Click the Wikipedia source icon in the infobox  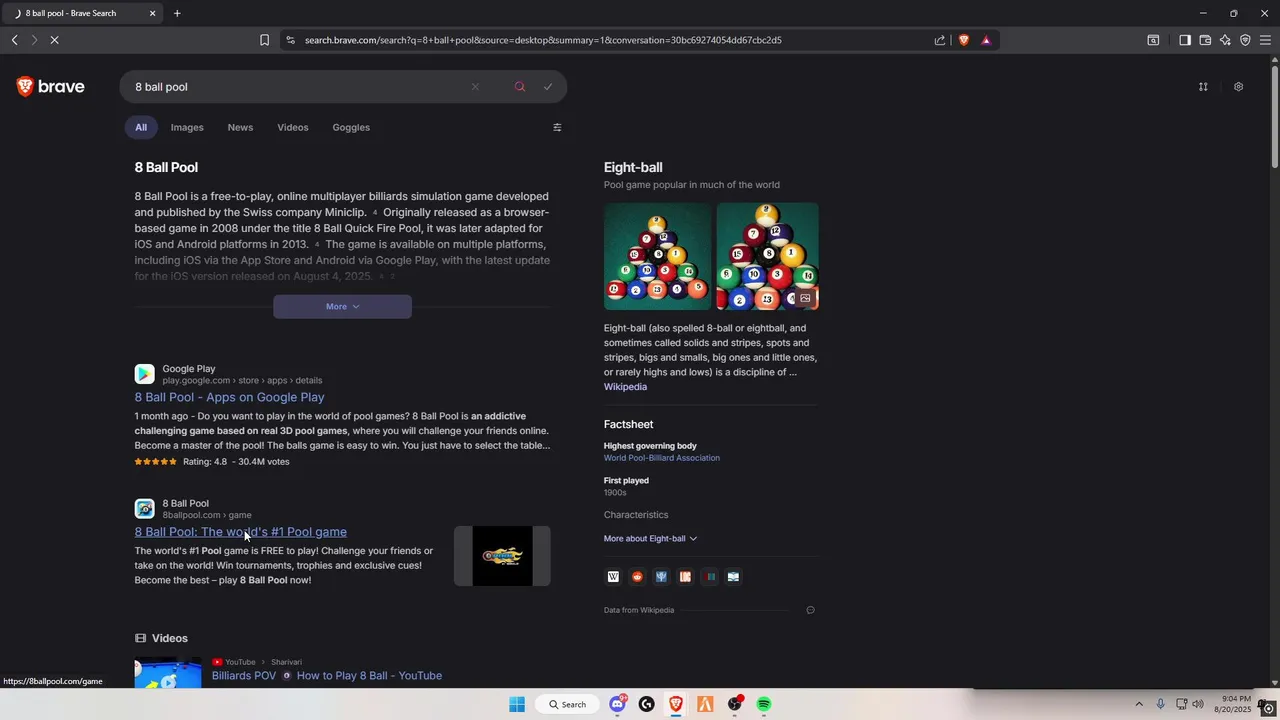point(613,576)
